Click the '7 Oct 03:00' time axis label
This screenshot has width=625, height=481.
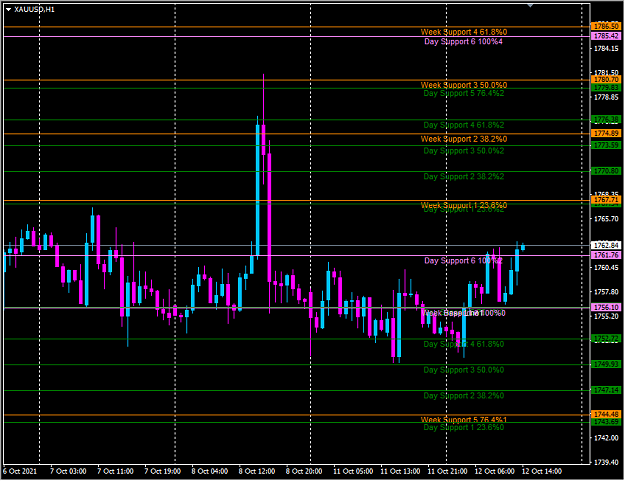click(68, 471)
